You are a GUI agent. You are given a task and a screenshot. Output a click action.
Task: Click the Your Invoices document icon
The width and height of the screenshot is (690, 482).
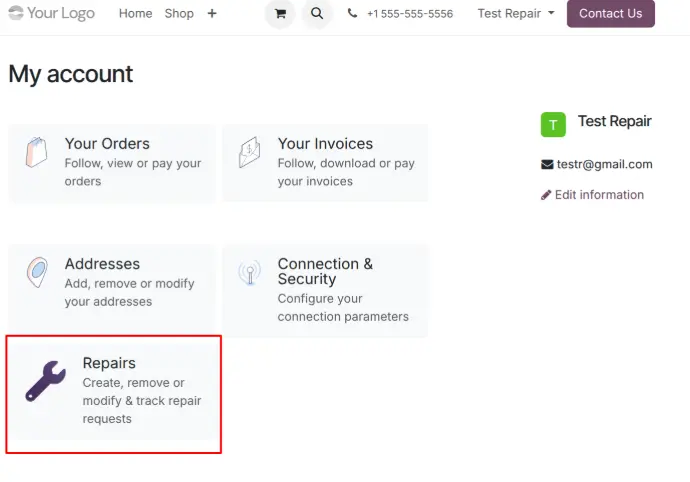click(250, 153)
